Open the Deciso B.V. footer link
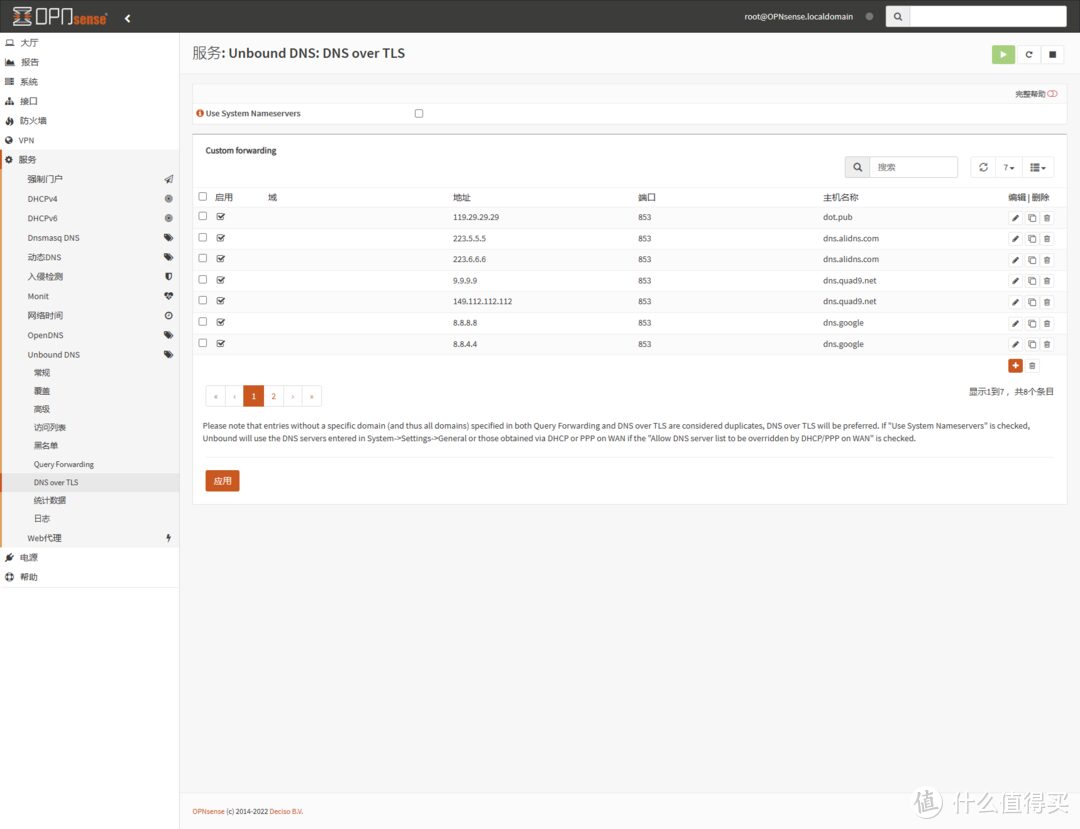This screenshot has height=829, width=1080. [286, 811]
